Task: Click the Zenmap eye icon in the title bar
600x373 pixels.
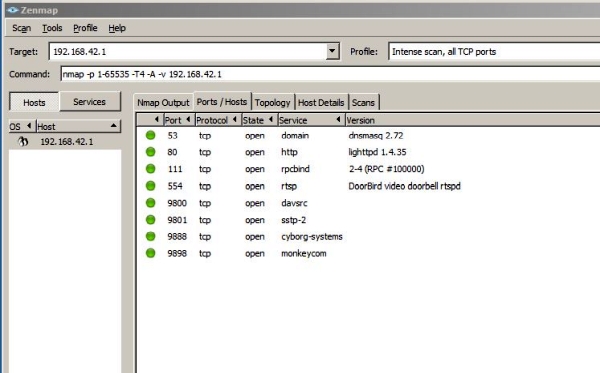Action: click(13, 10)
